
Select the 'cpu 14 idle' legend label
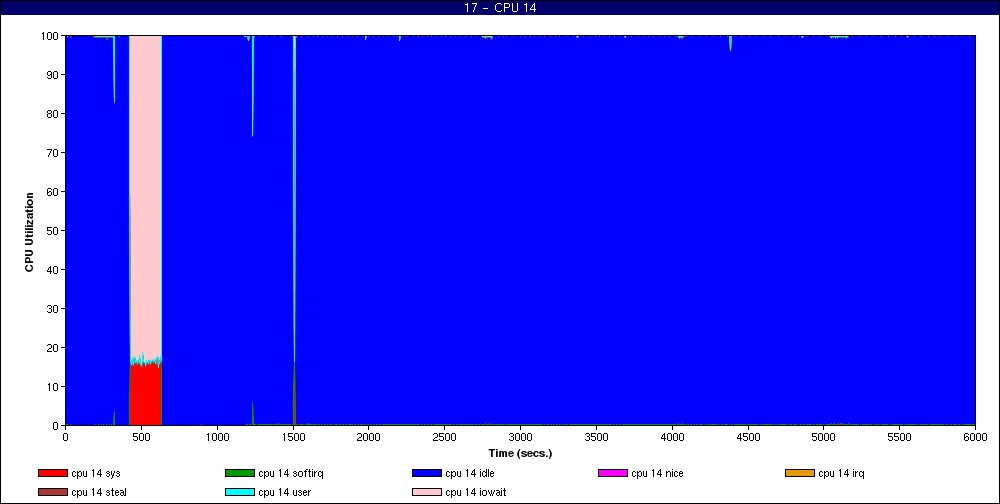(469, 473)
